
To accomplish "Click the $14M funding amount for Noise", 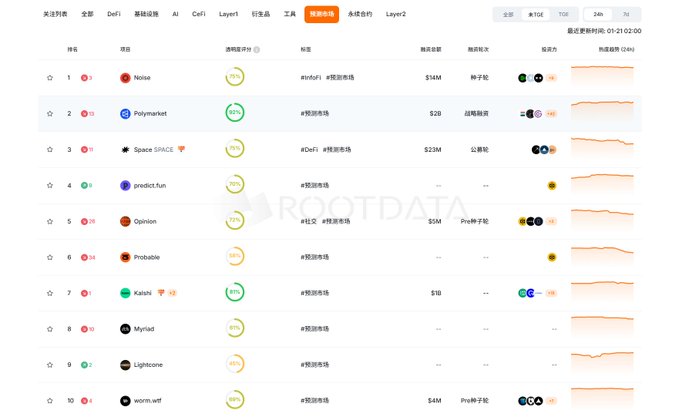I will point(433,78).
